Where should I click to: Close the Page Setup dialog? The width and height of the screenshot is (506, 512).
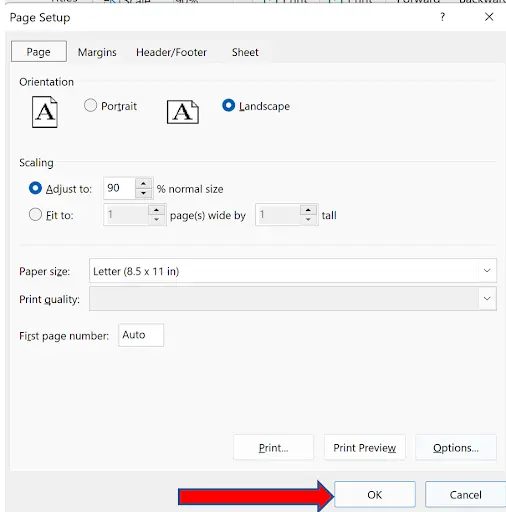pyautogui.click(x=489, y=17)
